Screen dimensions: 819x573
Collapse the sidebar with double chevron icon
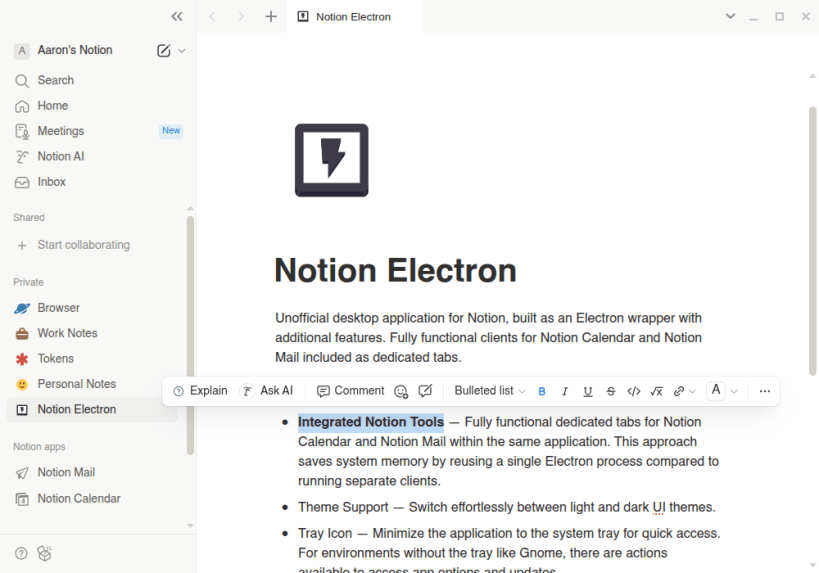point(177,17)
